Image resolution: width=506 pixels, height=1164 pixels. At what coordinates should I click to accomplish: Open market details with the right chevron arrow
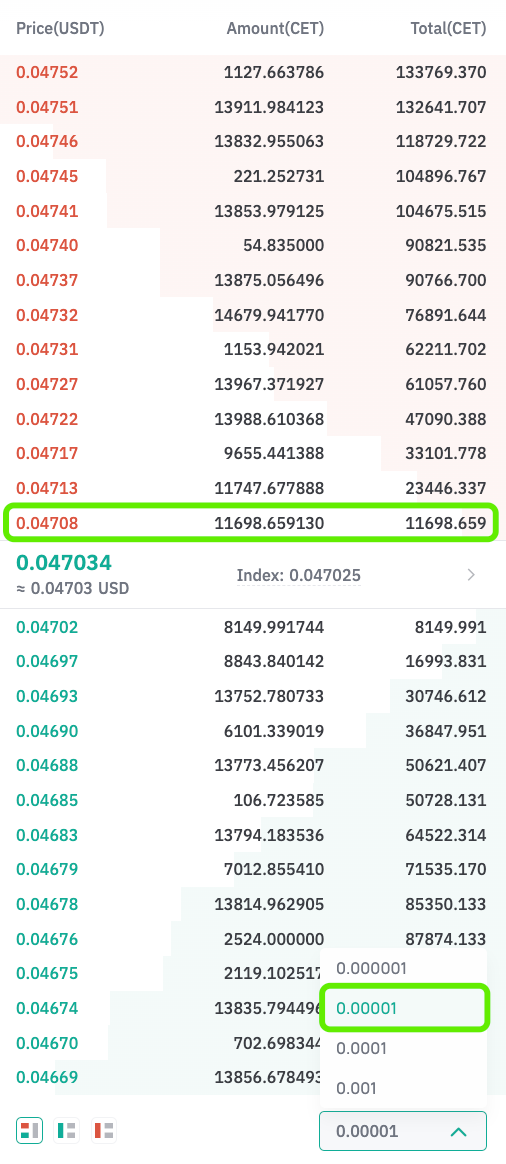tap(471, 575)
